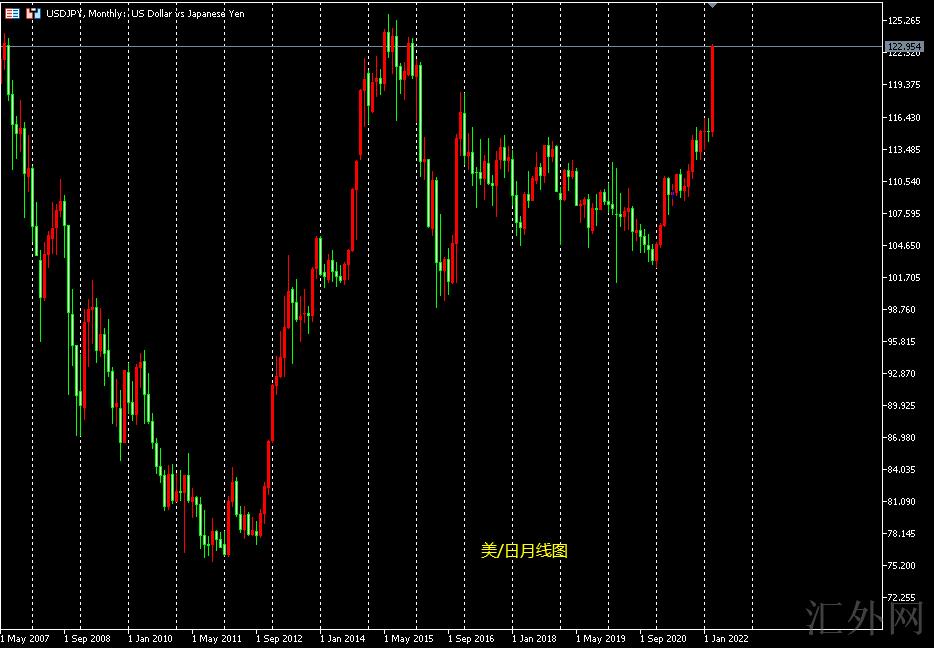Click the gray chart shift triangle marker
Image resolution: width=934 pixels, height=648 pixels.
[711, 5]
